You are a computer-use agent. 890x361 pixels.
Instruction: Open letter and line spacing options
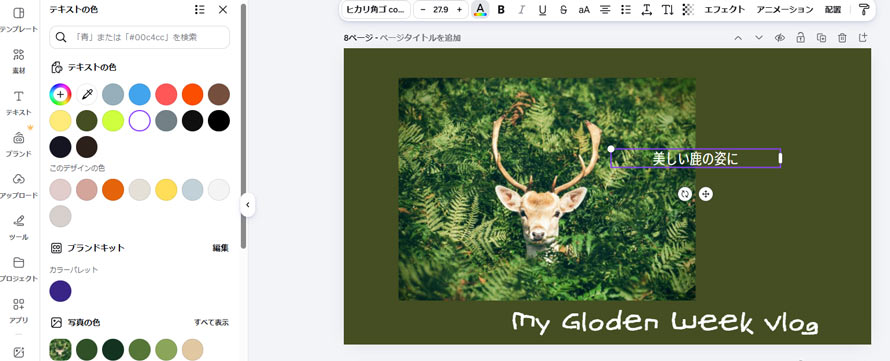646,10
